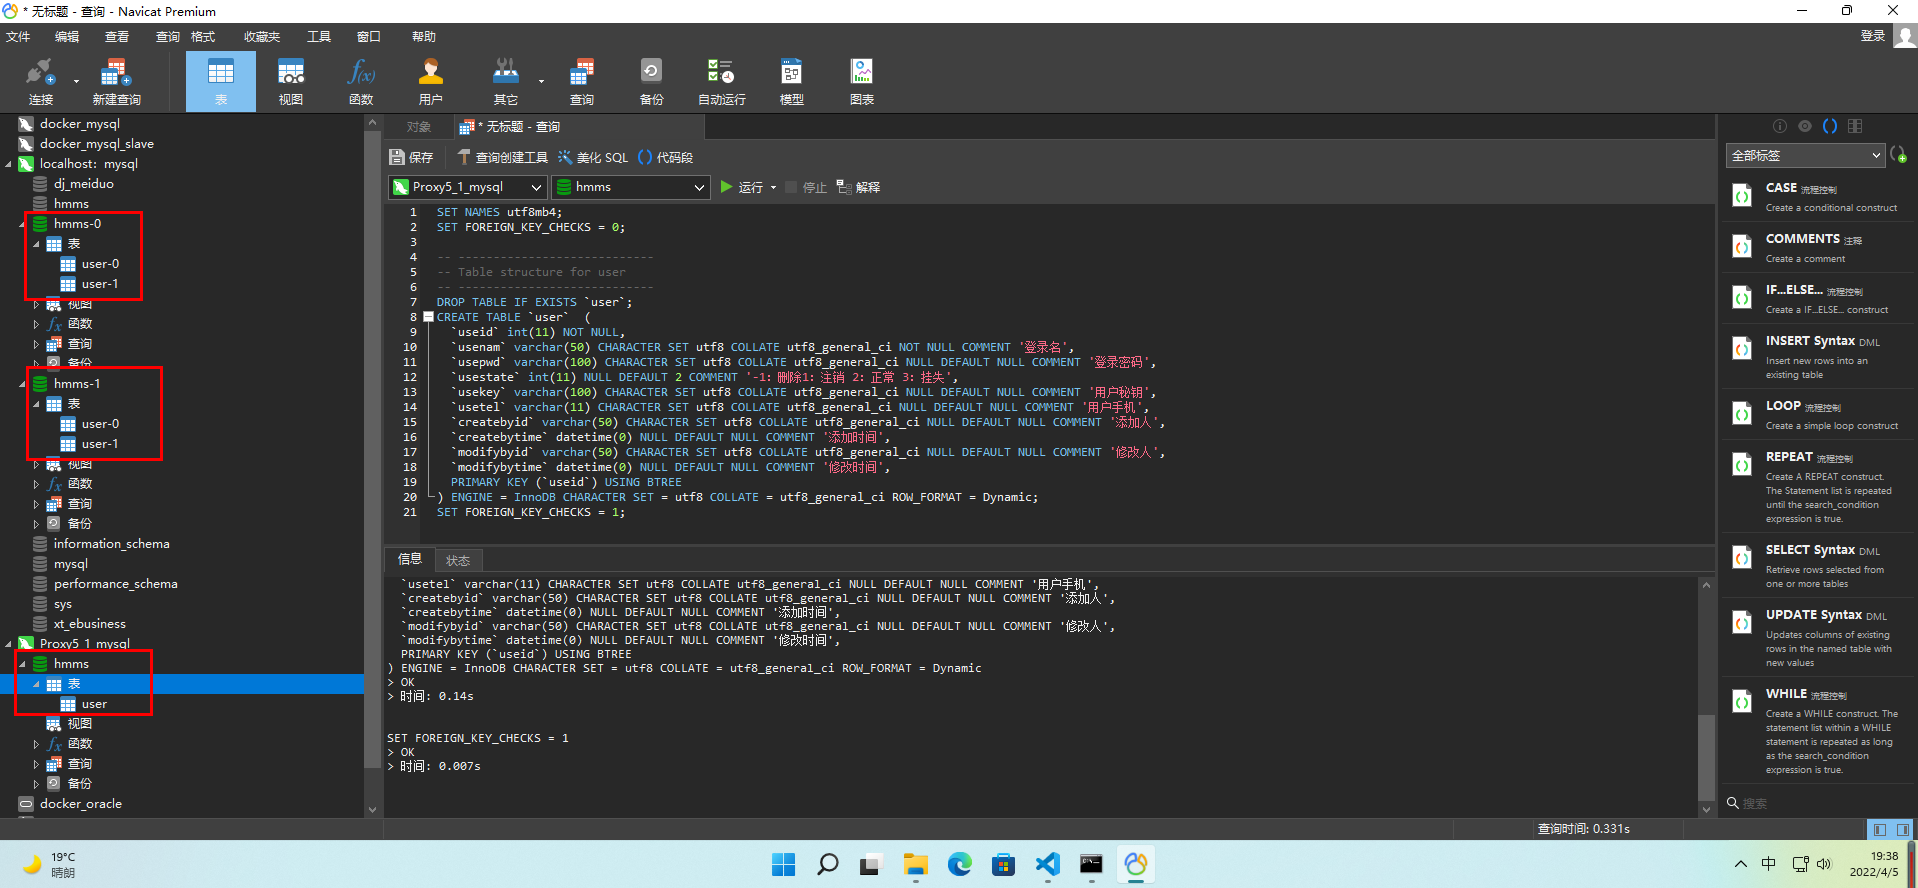Screen dimensions: 1918x888
Task: Click the info icon in right panel
Action: coord(1780,126)
